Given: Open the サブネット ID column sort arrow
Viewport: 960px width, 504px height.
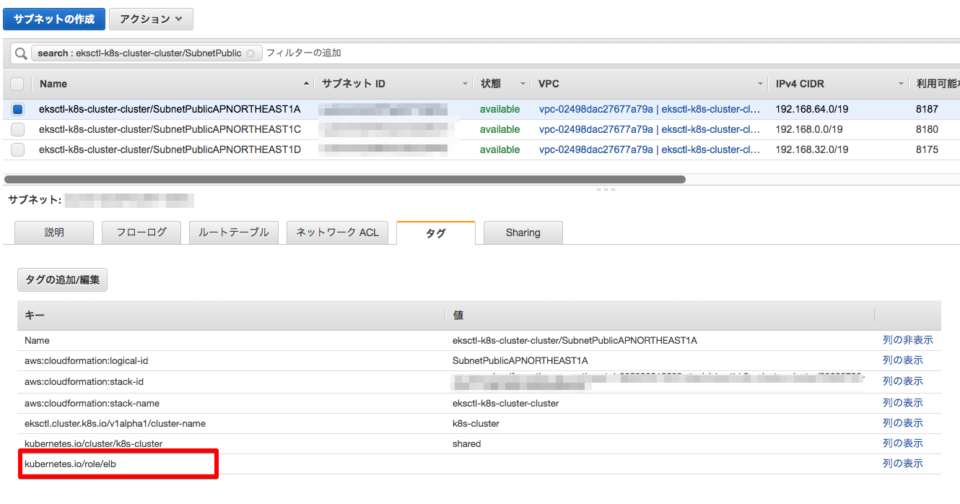Looking at the screenshot, I should point(465,83).
